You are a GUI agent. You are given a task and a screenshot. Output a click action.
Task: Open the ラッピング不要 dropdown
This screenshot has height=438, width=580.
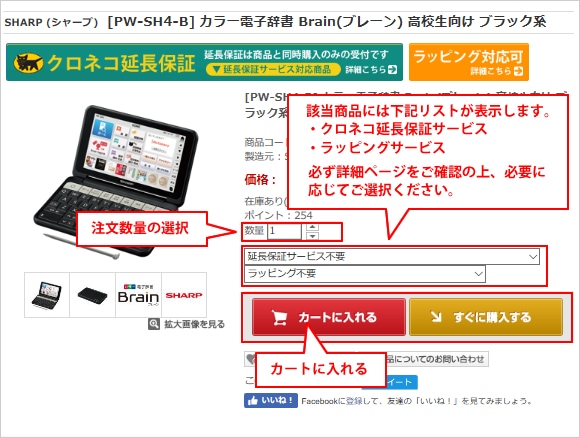(365, 274)
